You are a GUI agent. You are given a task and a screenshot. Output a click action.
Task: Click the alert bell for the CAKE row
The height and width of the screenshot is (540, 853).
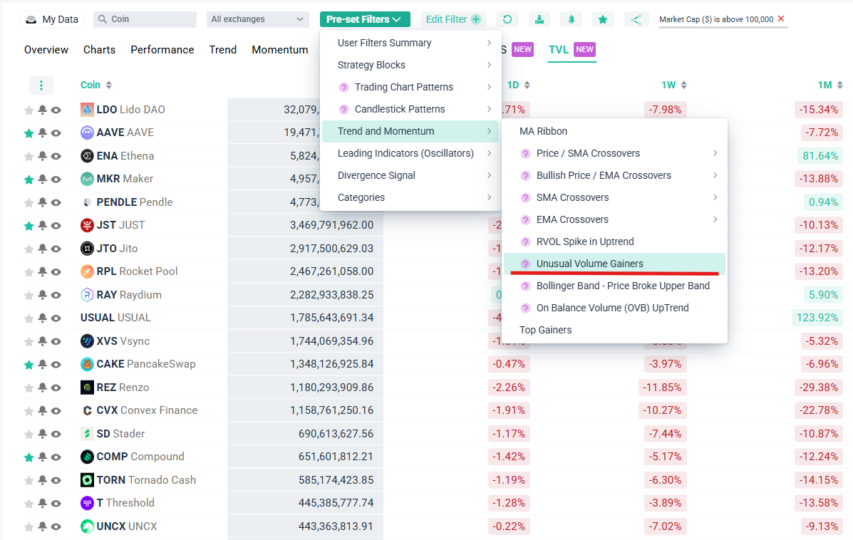point(43,365)
